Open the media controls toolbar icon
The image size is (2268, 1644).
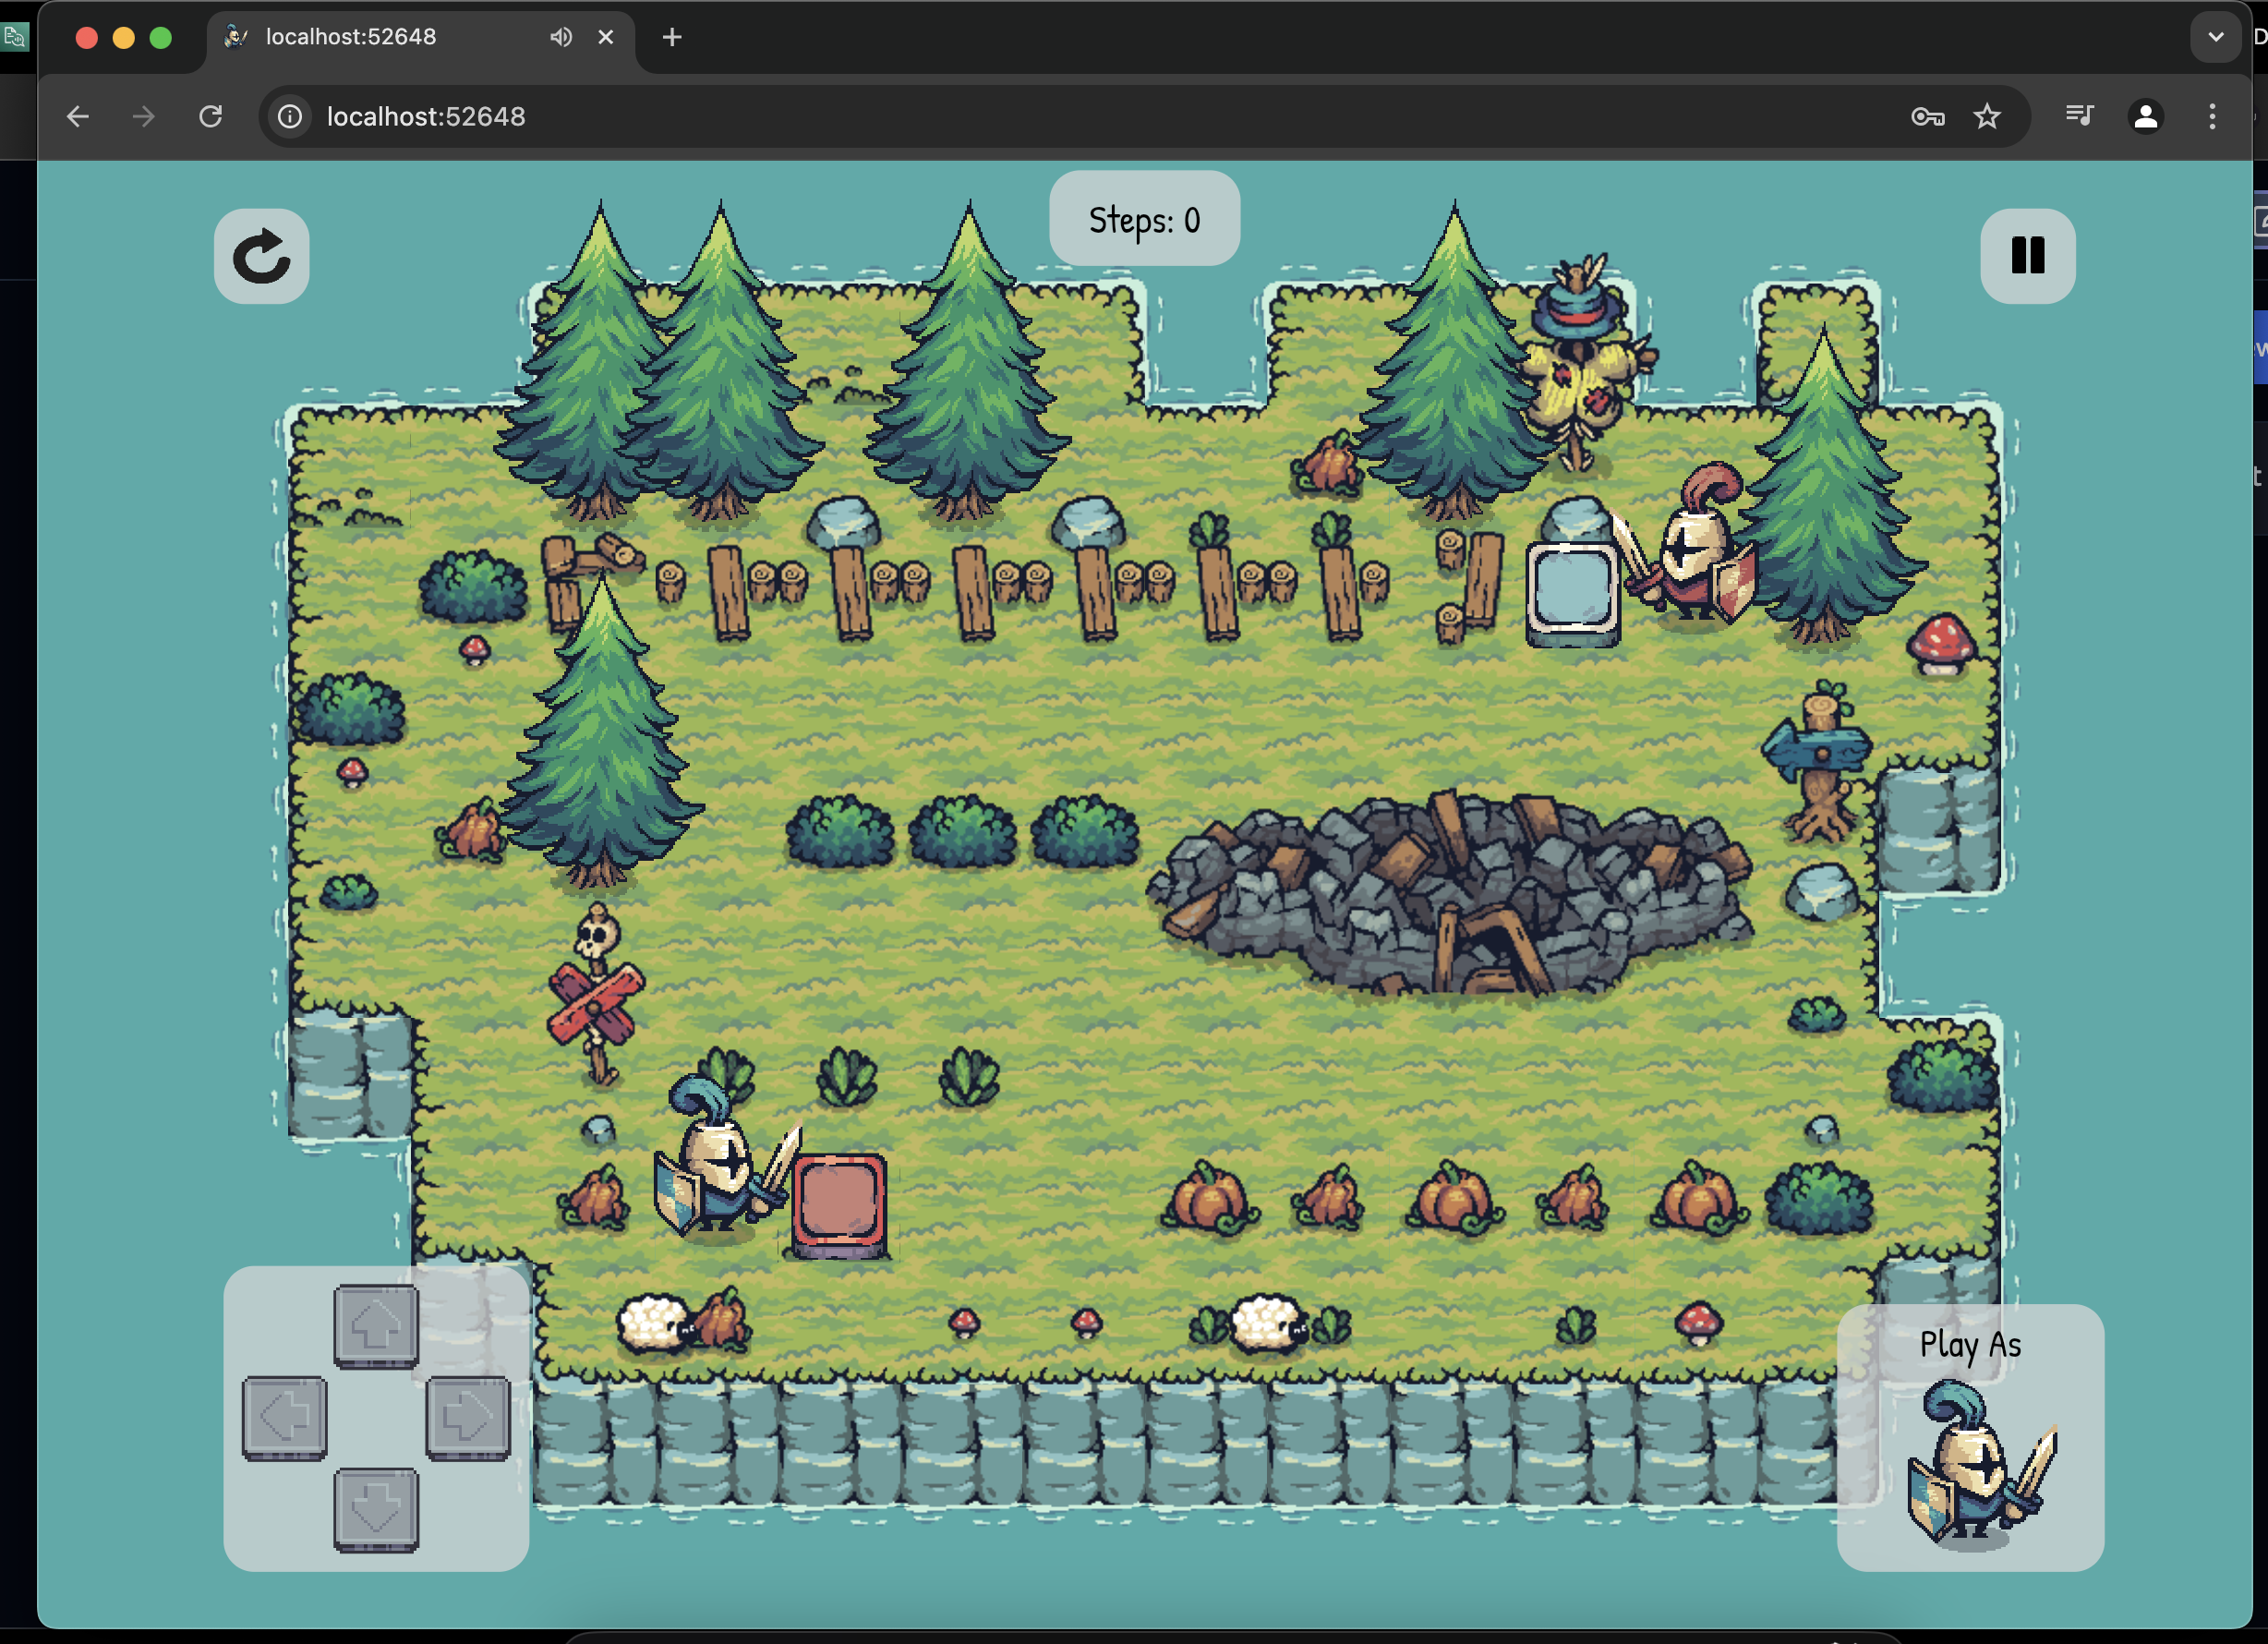pos(2079,117)
